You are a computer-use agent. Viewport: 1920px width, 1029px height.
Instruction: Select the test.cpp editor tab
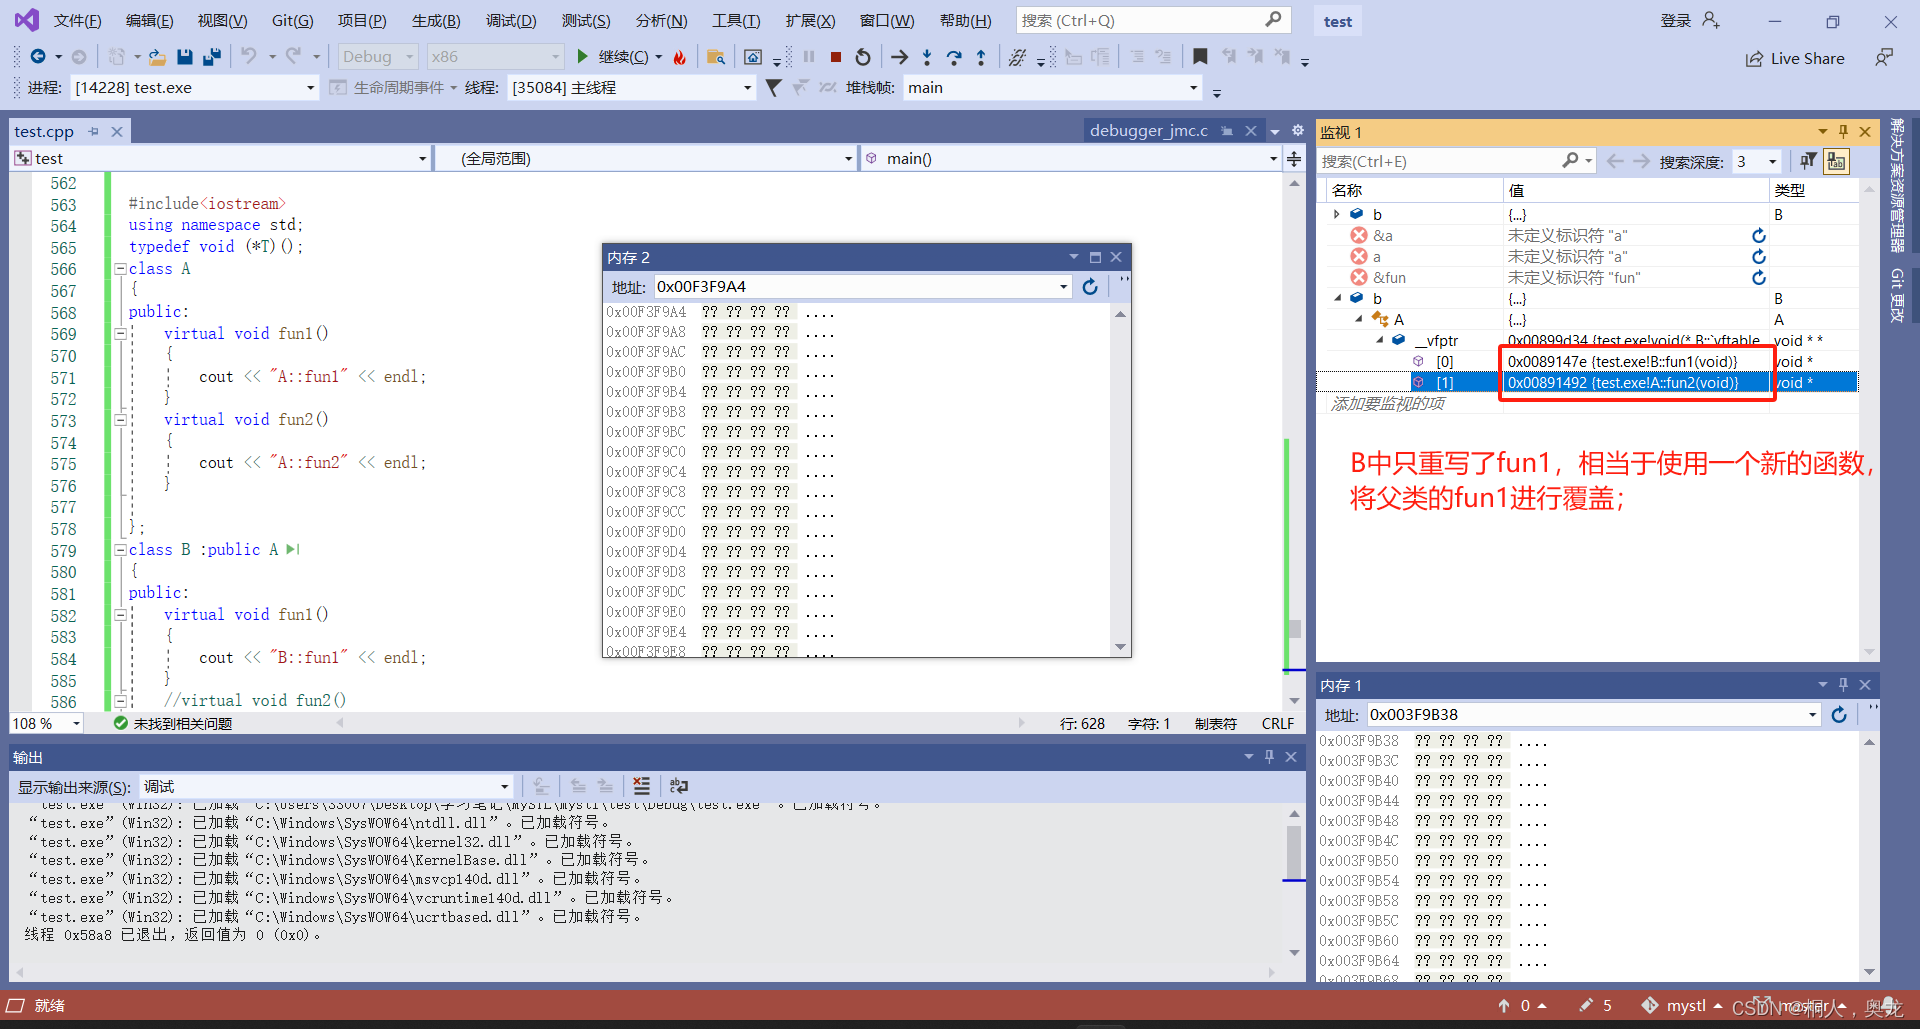coord(44,131)
